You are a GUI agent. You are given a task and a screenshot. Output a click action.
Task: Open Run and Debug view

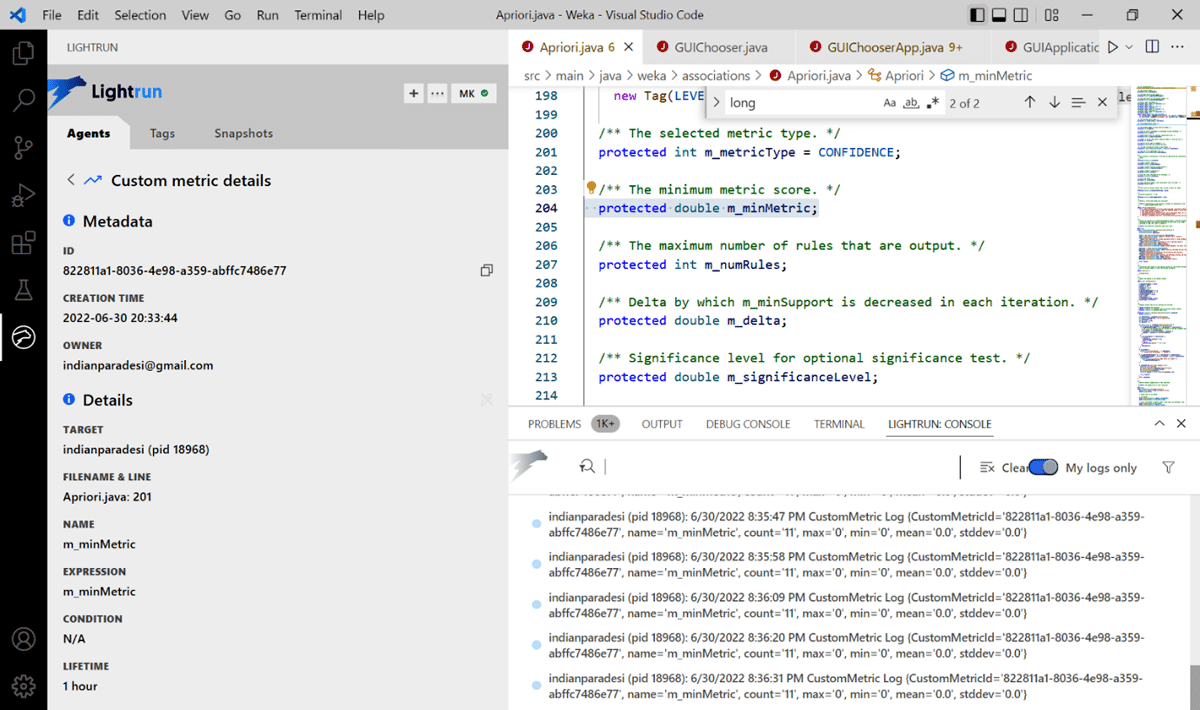[23, 196]
